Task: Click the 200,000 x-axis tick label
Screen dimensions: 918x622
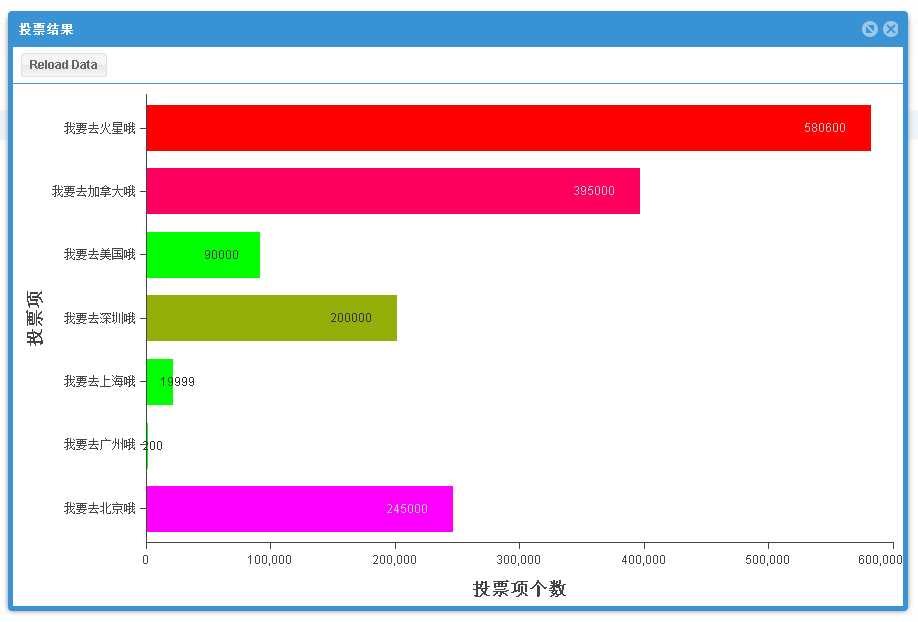Action: 395,560
